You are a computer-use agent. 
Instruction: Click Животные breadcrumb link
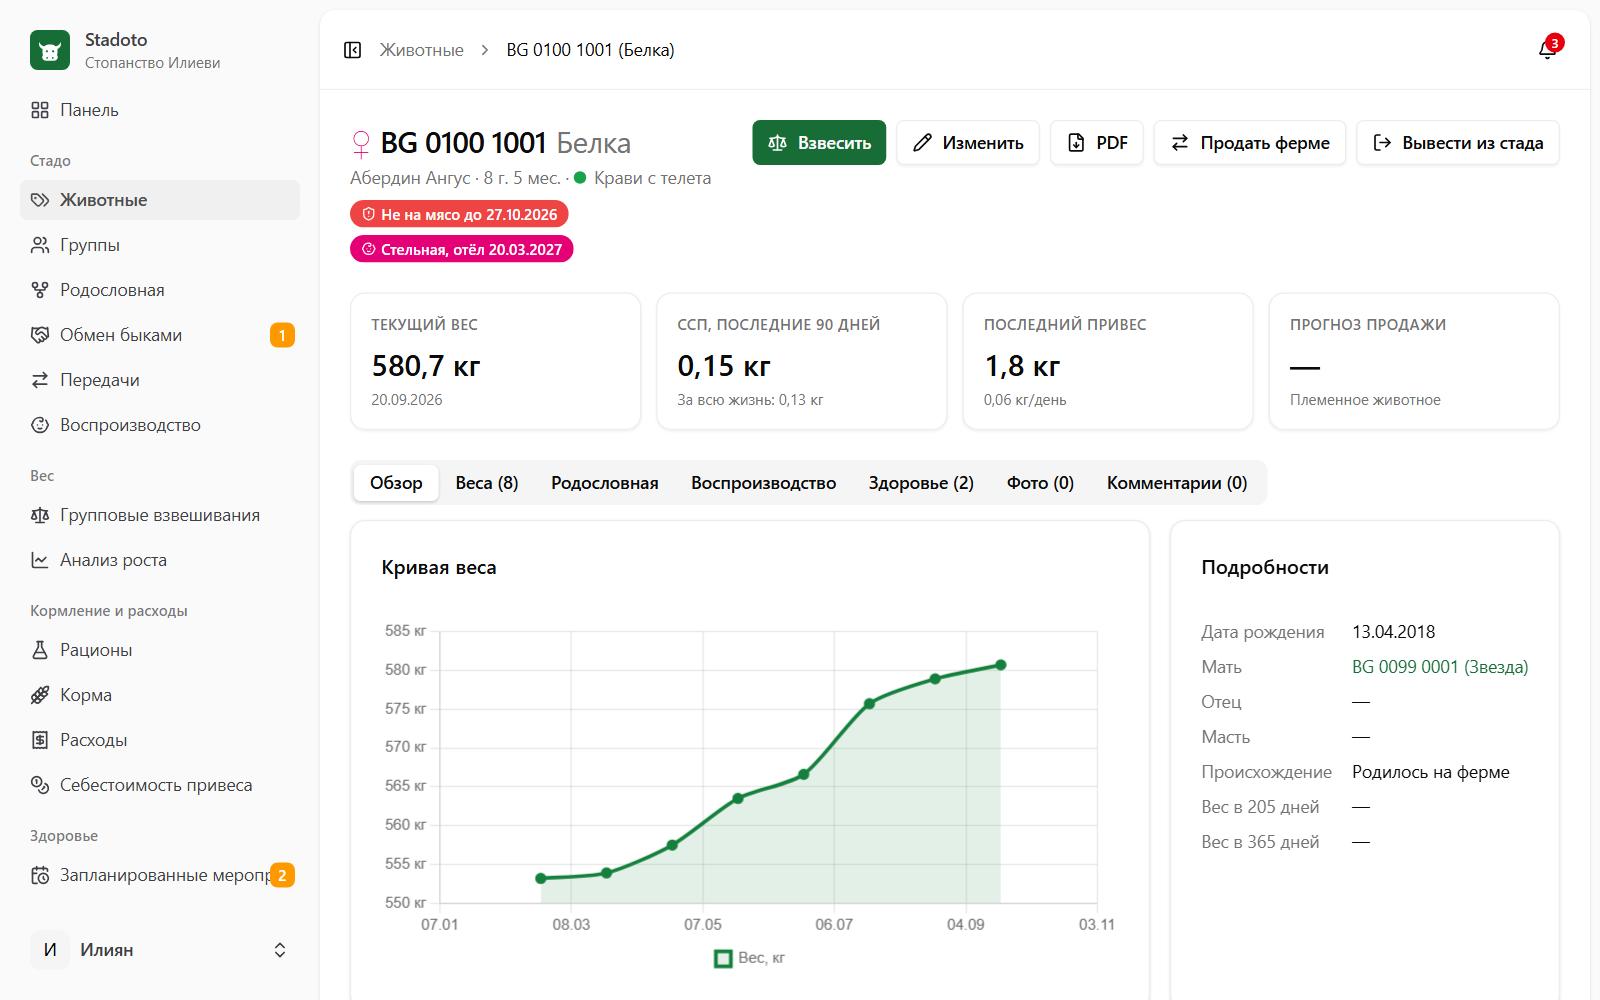point(421,50)
